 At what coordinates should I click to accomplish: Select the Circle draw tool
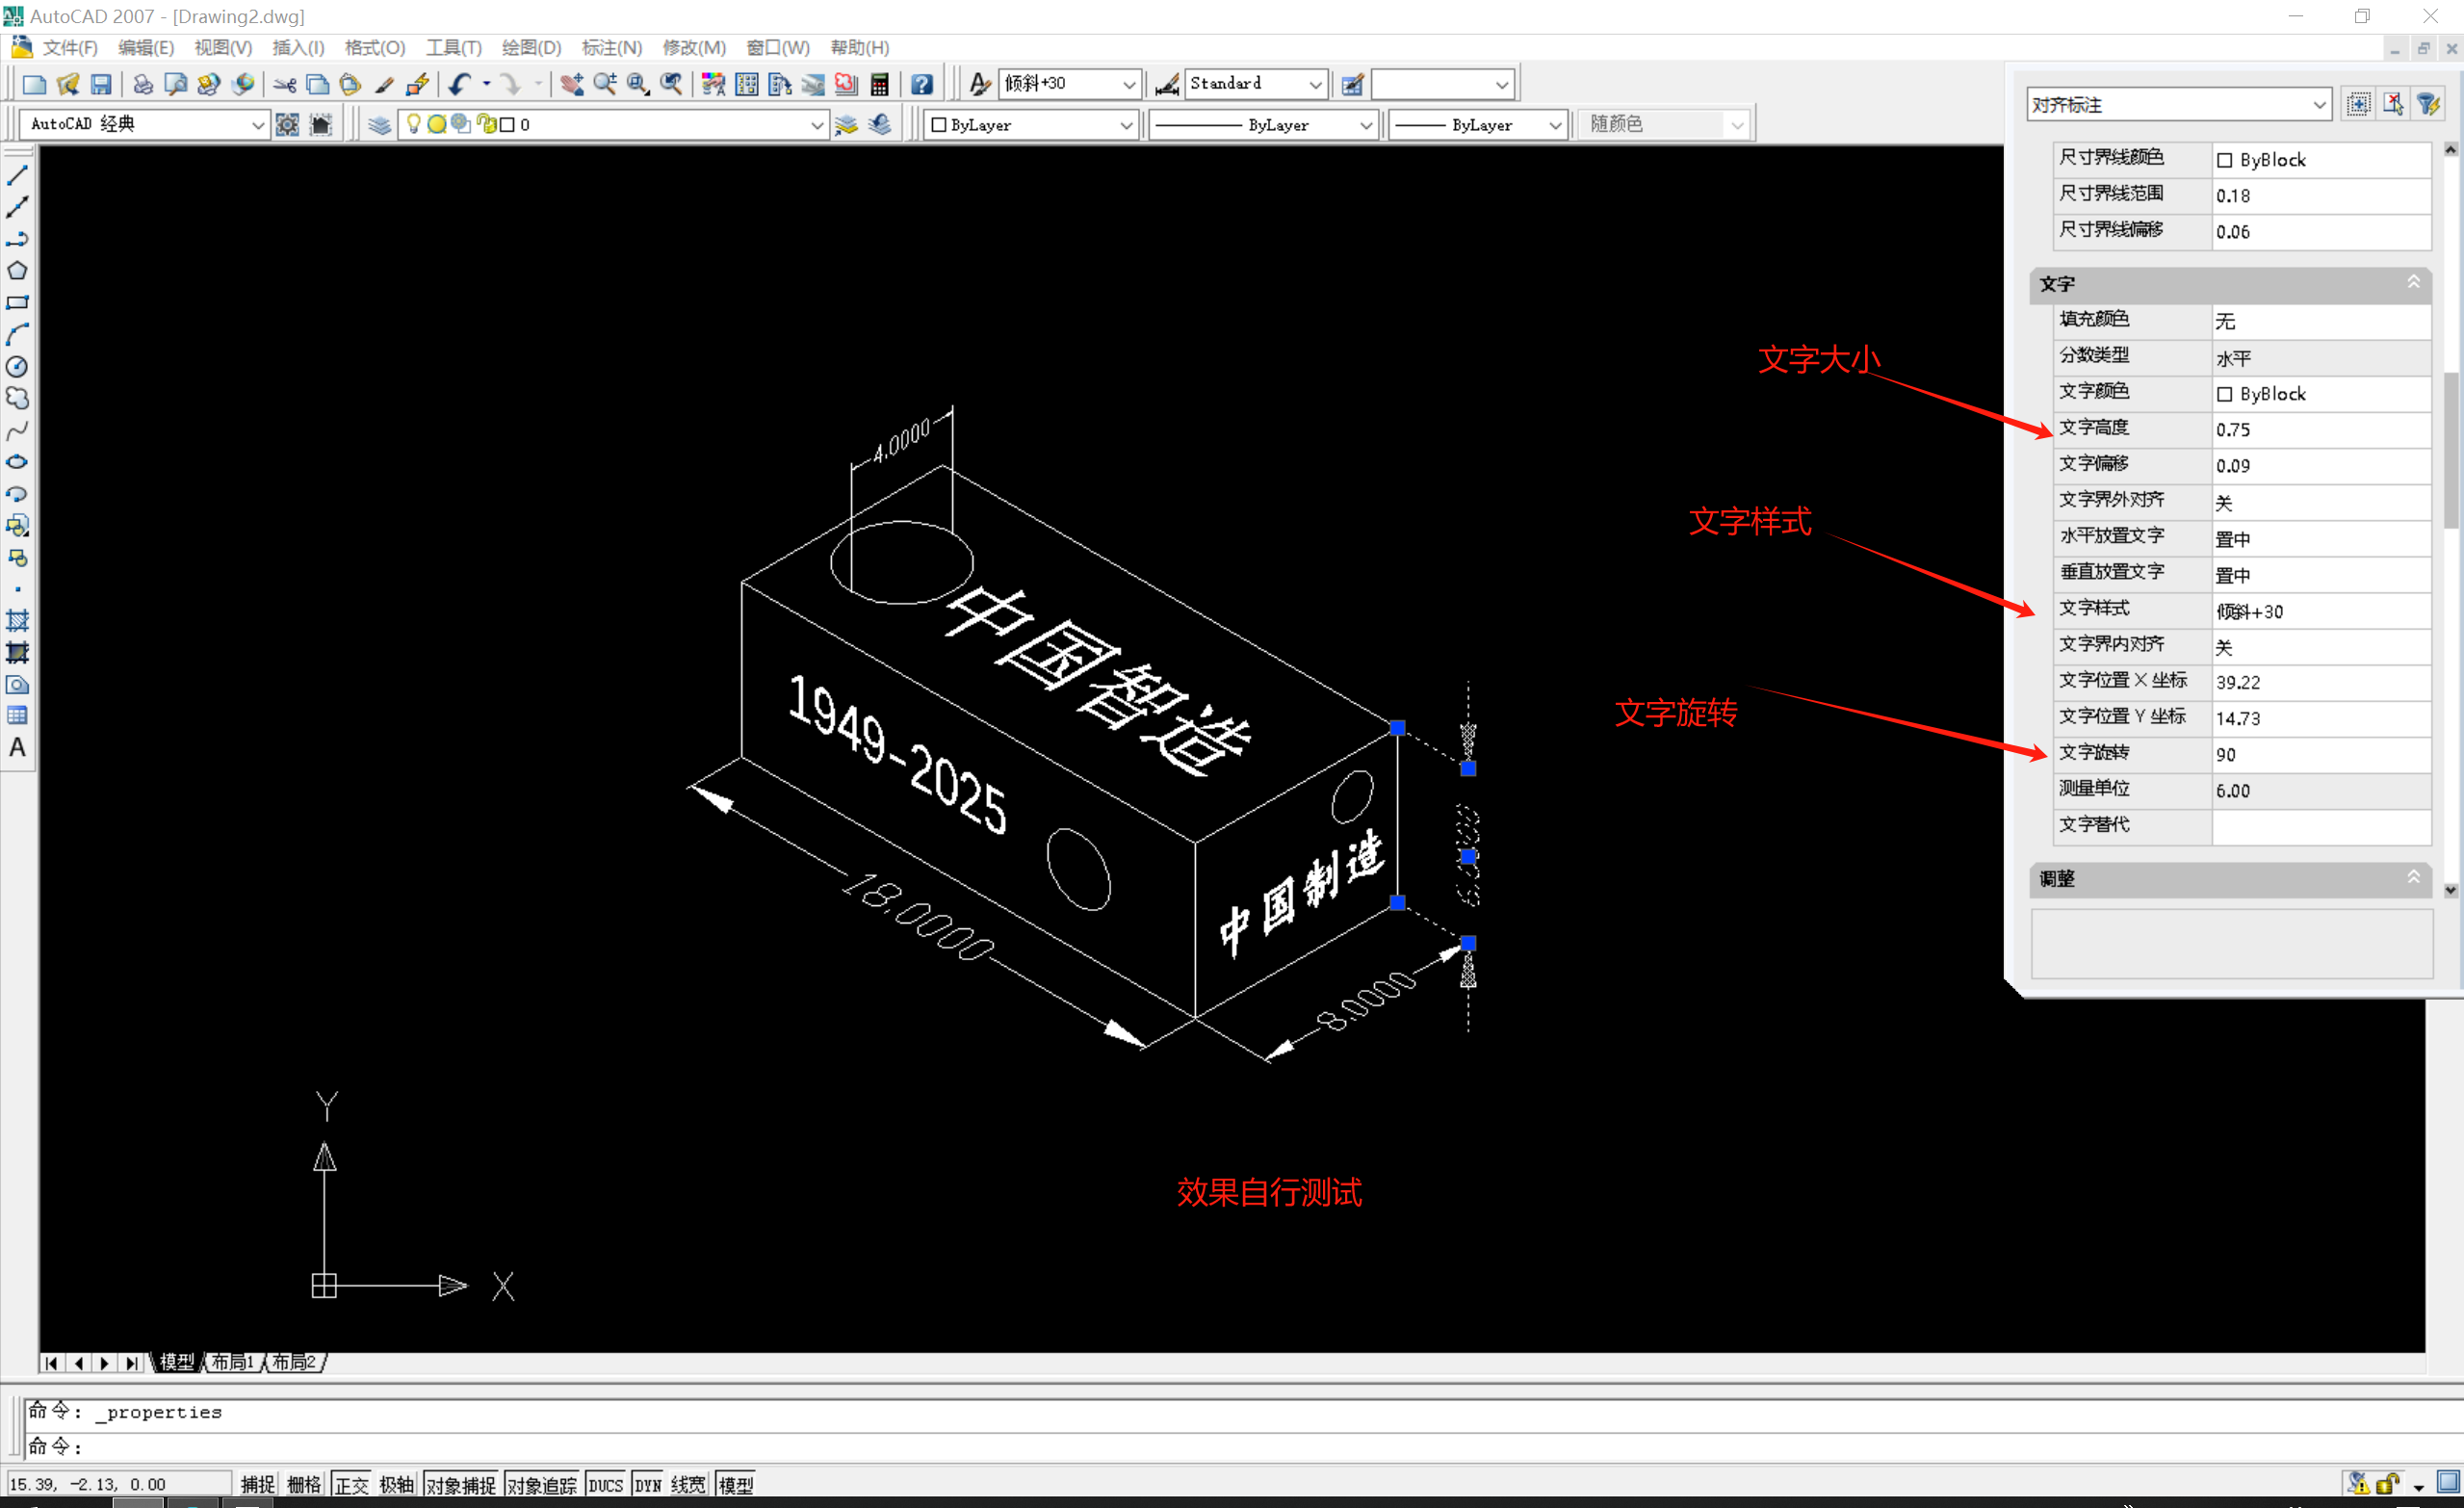click(x=17, y=366)
